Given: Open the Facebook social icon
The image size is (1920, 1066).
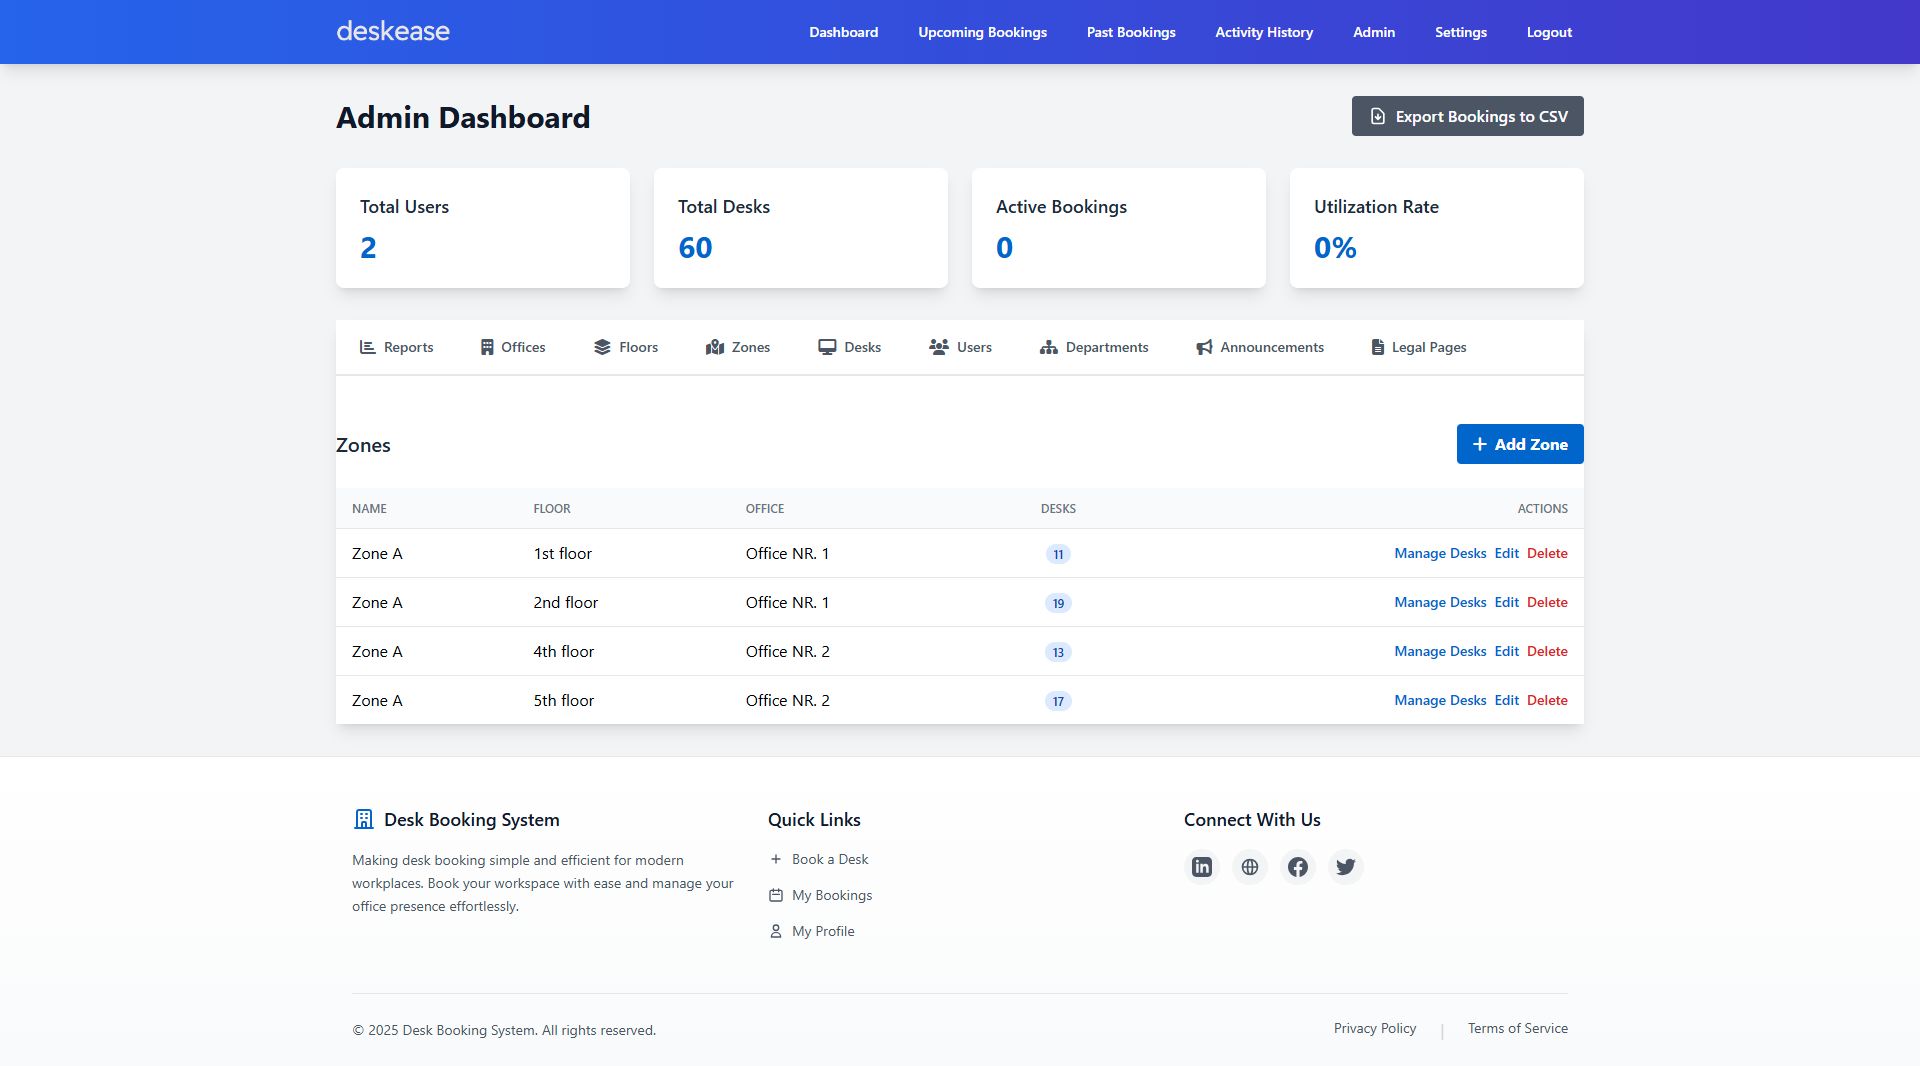Looking at the screenshot, I should pyautogui.click(x=1297, y=867).
